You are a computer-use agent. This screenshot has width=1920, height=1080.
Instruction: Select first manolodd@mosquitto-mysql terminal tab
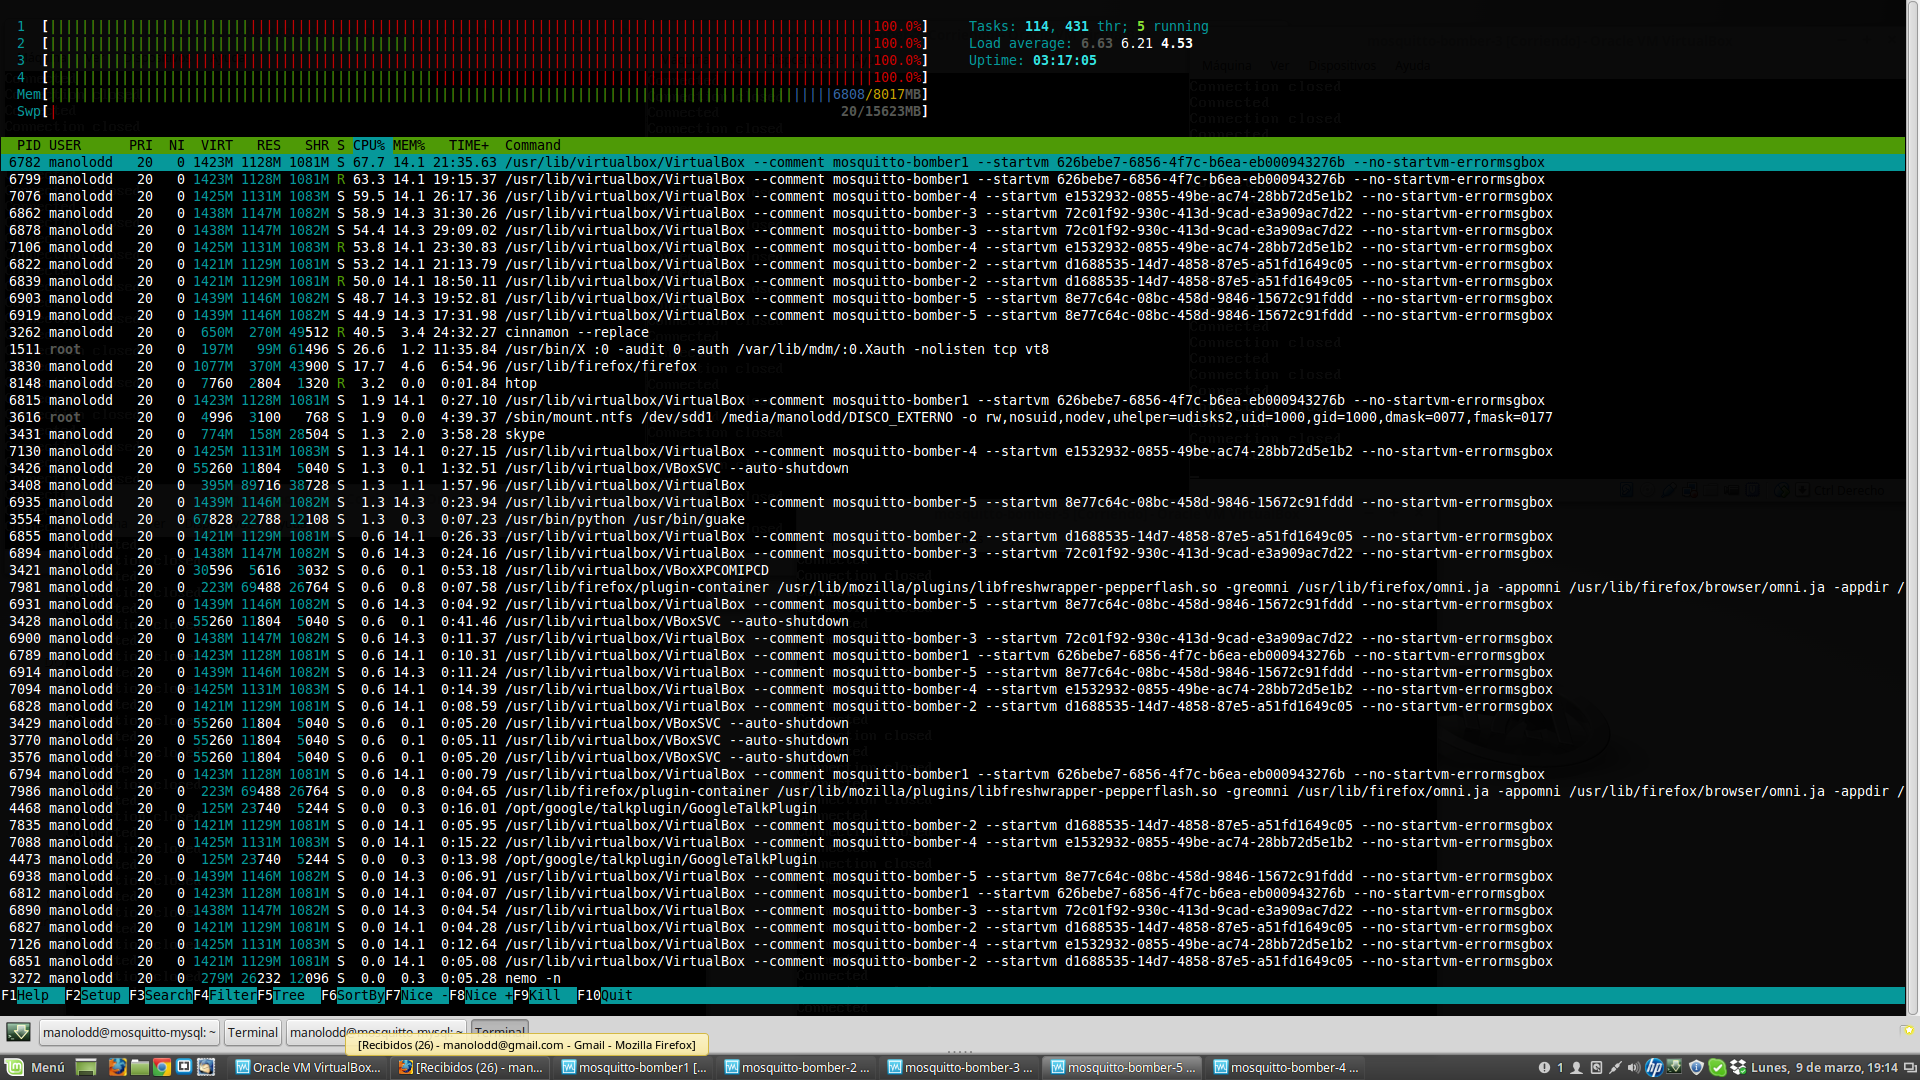(129, 1033)
